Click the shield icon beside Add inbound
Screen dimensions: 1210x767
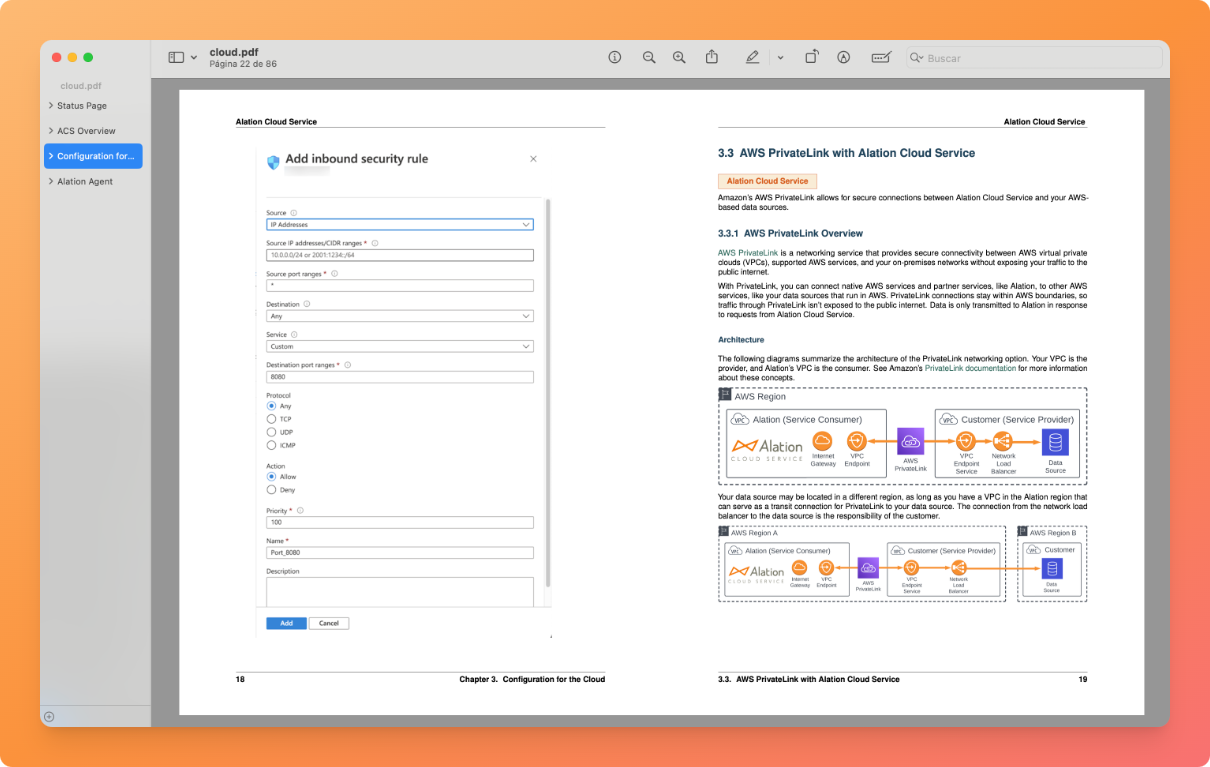[273, 160]
